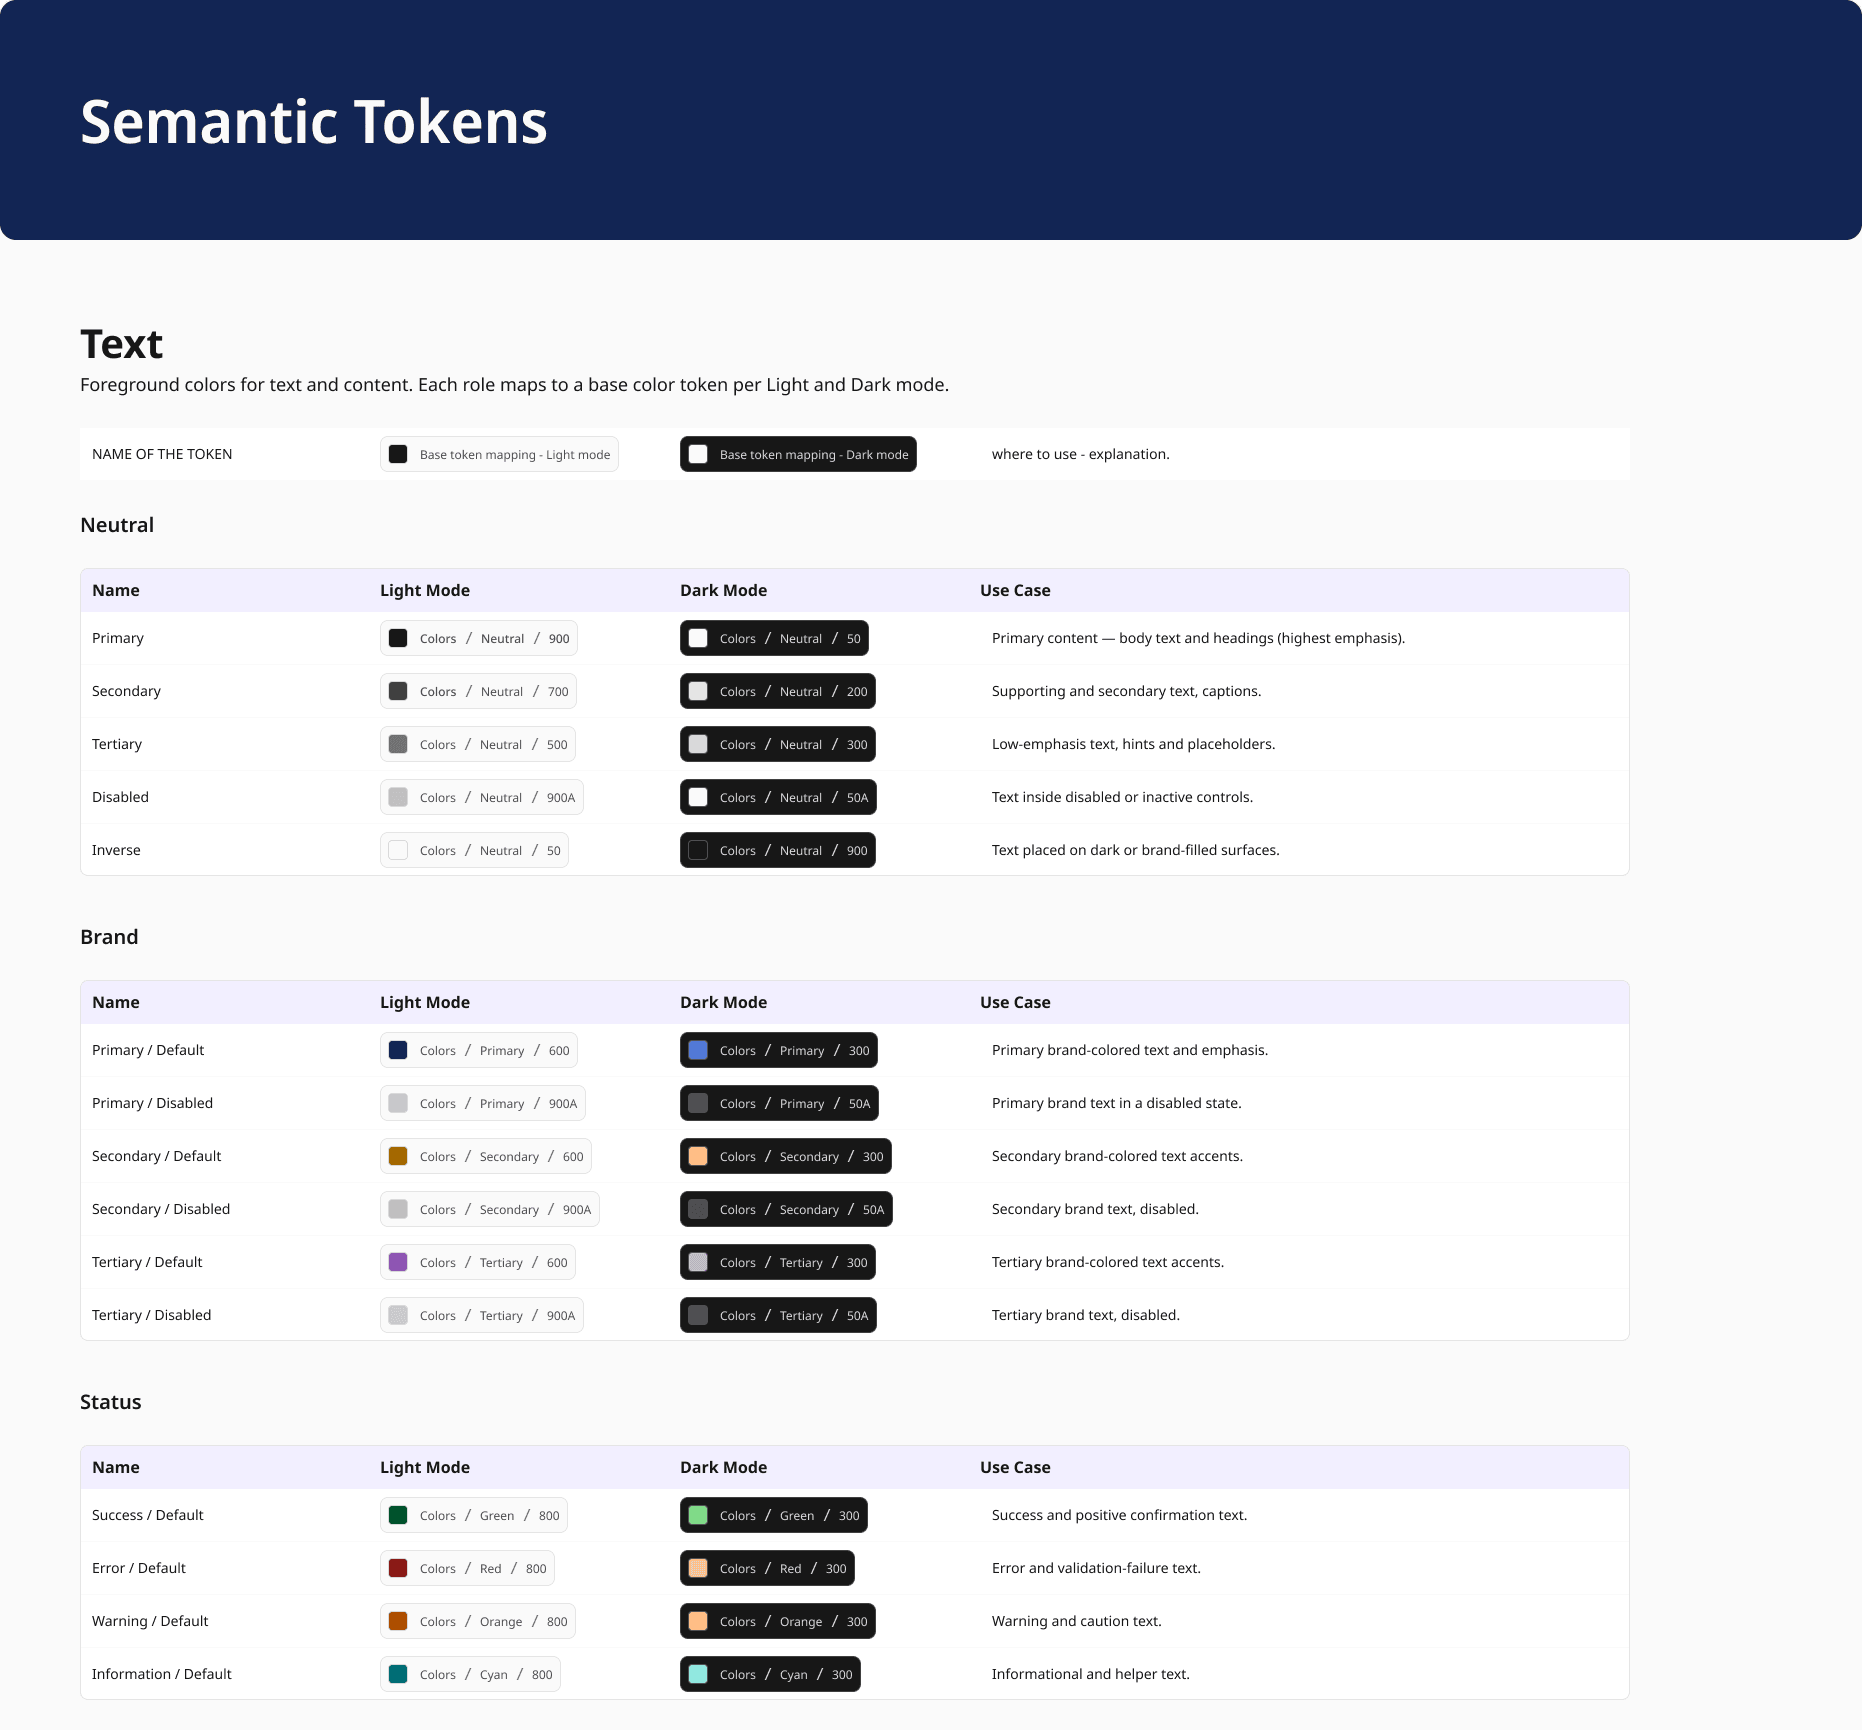
Task: Click the Colors / Tertiary / 50A chip
Action: tap(778, 1315)
